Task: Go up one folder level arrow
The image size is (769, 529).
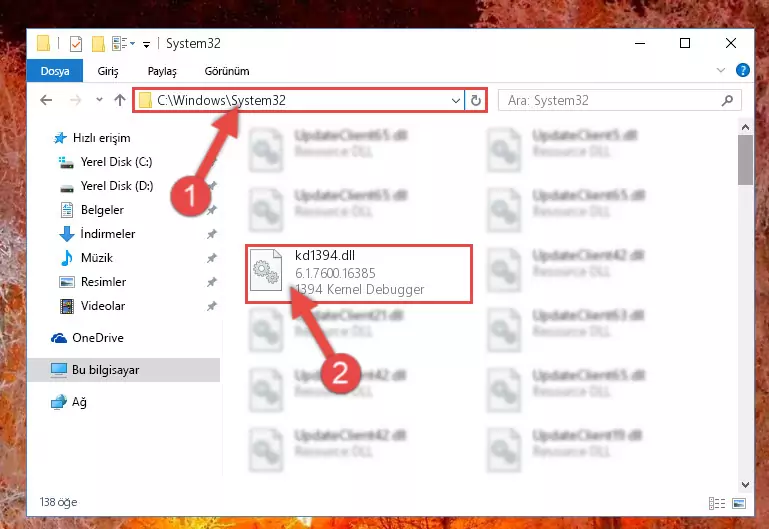Action: point(120,100)
